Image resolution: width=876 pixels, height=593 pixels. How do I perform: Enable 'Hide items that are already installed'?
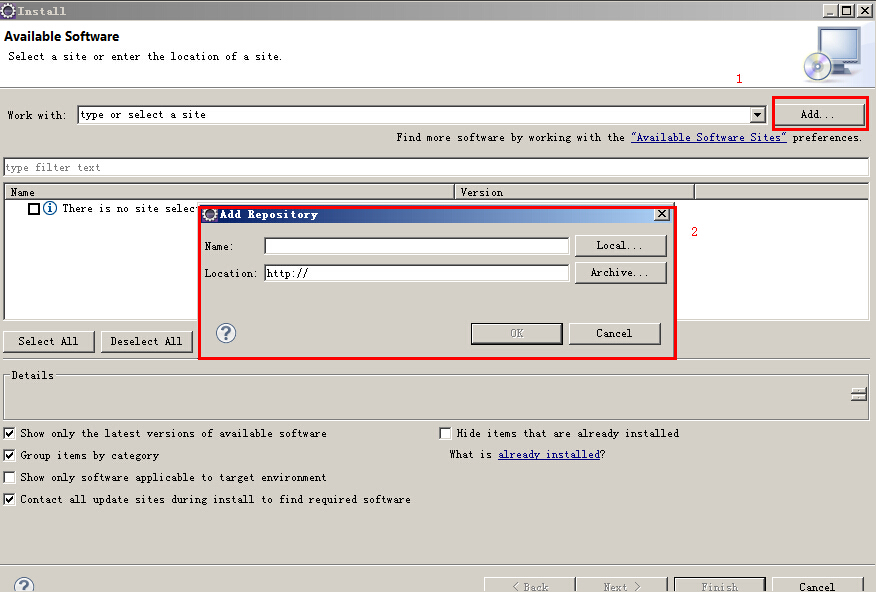pyautogui.click(x=446, y=434)
